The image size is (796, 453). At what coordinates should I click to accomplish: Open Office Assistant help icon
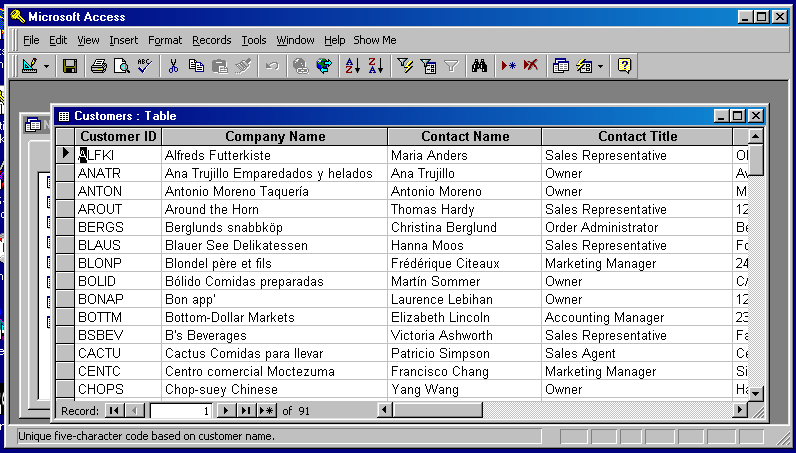click(624, 66)
